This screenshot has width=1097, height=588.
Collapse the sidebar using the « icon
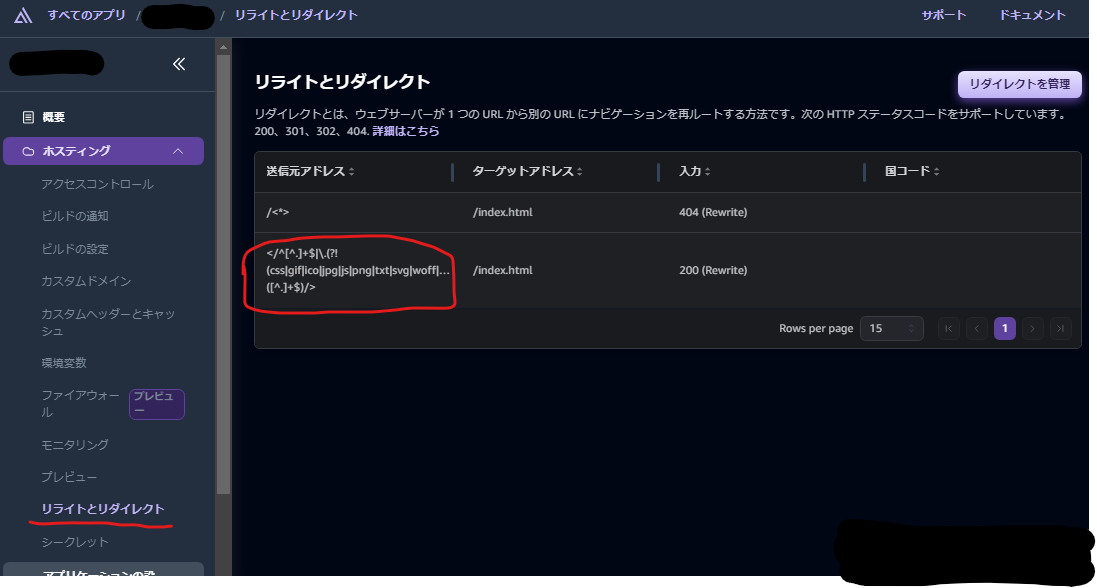click(179, 63)
